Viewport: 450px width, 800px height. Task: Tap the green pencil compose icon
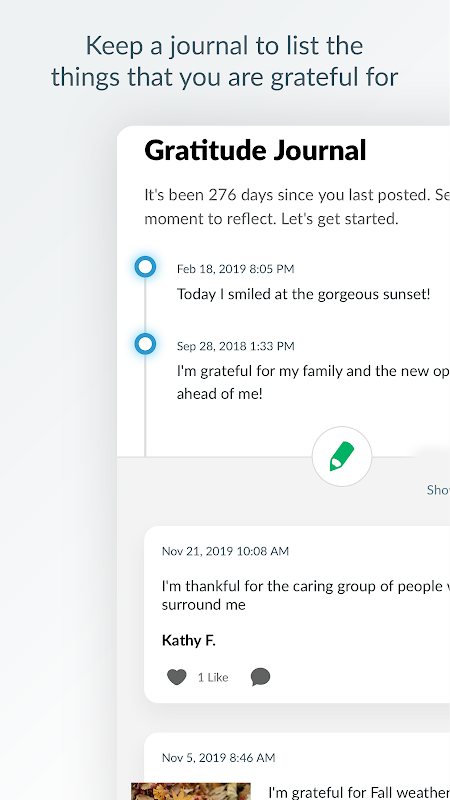(342, 457)
